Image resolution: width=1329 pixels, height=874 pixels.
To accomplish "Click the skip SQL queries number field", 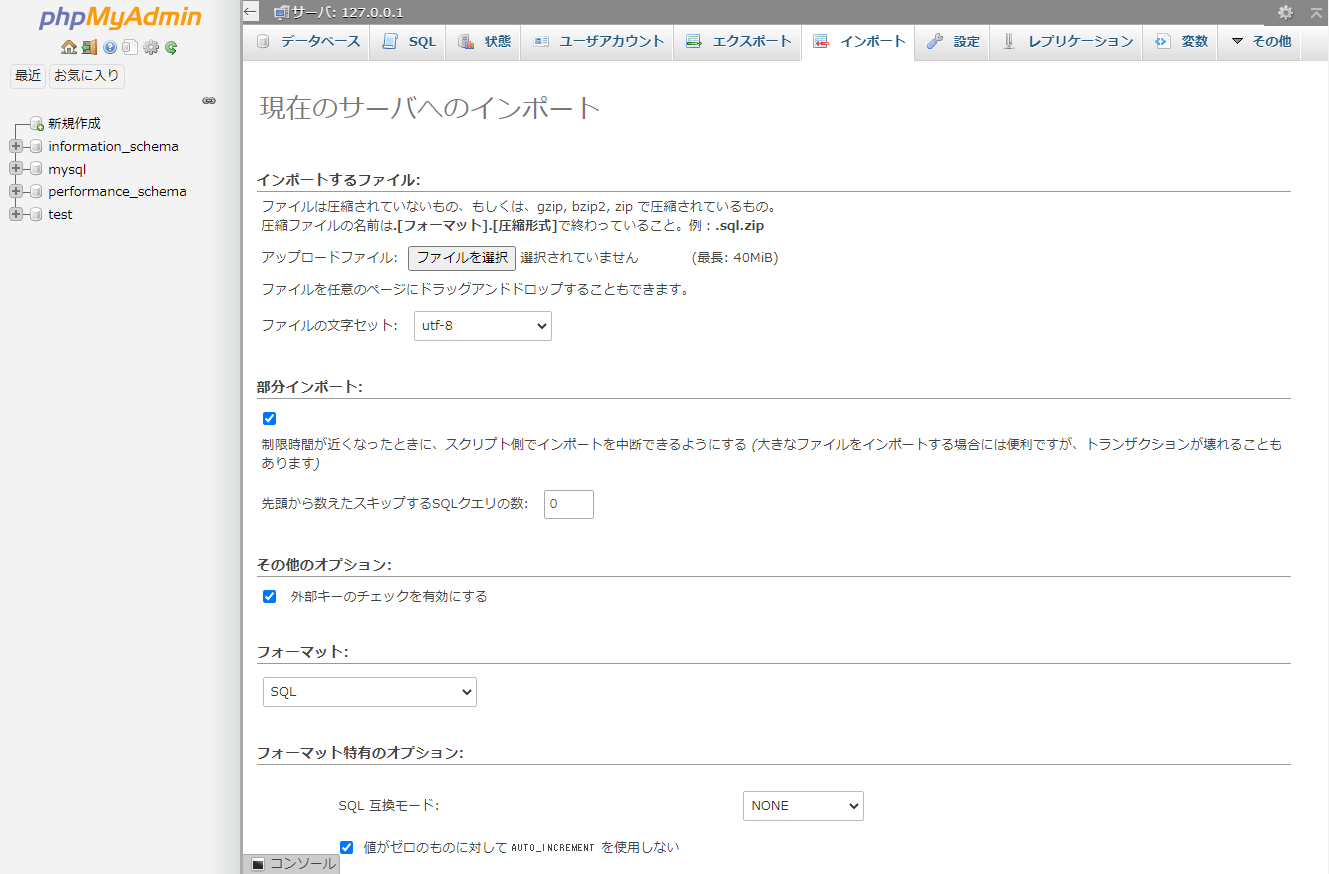I will click(x=568, y=504).
